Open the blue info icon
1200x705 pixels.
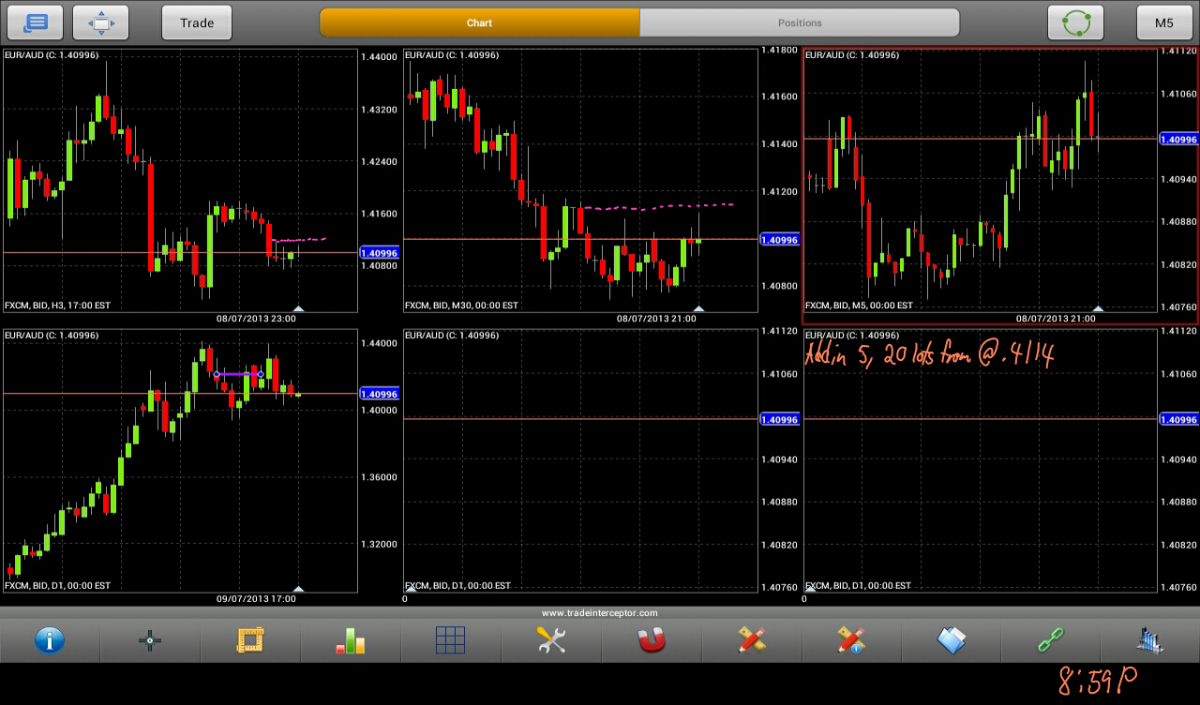click(50, 640)
